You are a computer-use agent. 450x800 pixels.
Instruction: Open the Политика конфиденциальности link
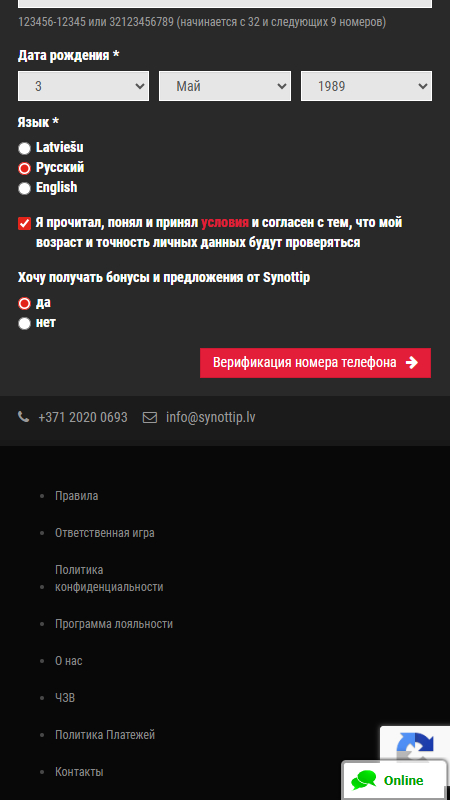pyautogui.click(x=109, y=578)
